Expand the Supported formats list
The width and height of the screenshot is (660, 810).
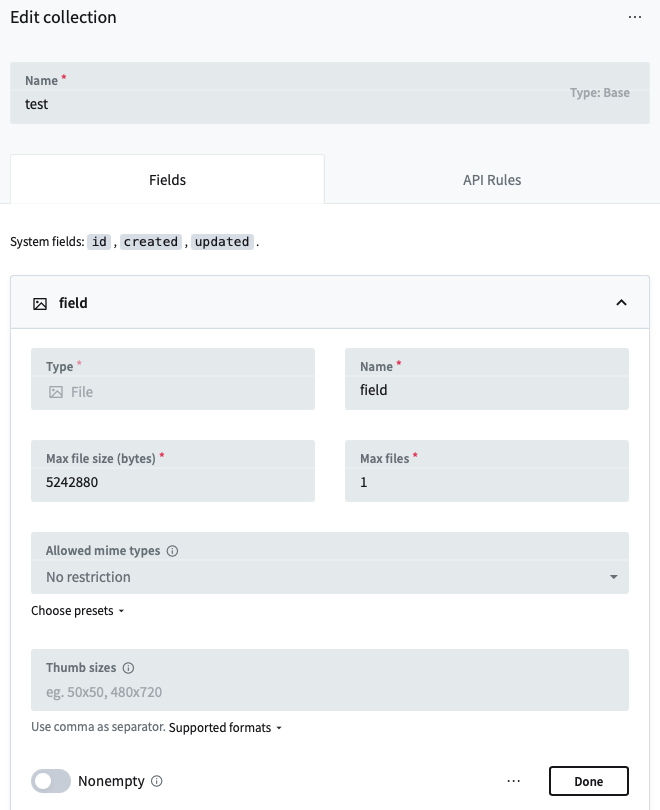(221, 728)
